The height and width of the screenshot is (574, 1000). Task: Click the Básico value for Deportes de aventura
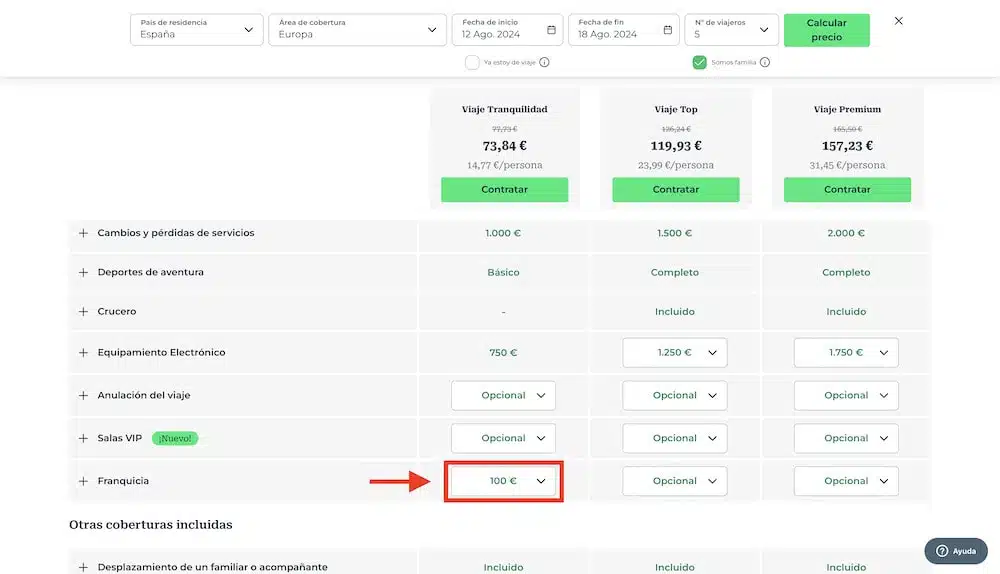503,272
